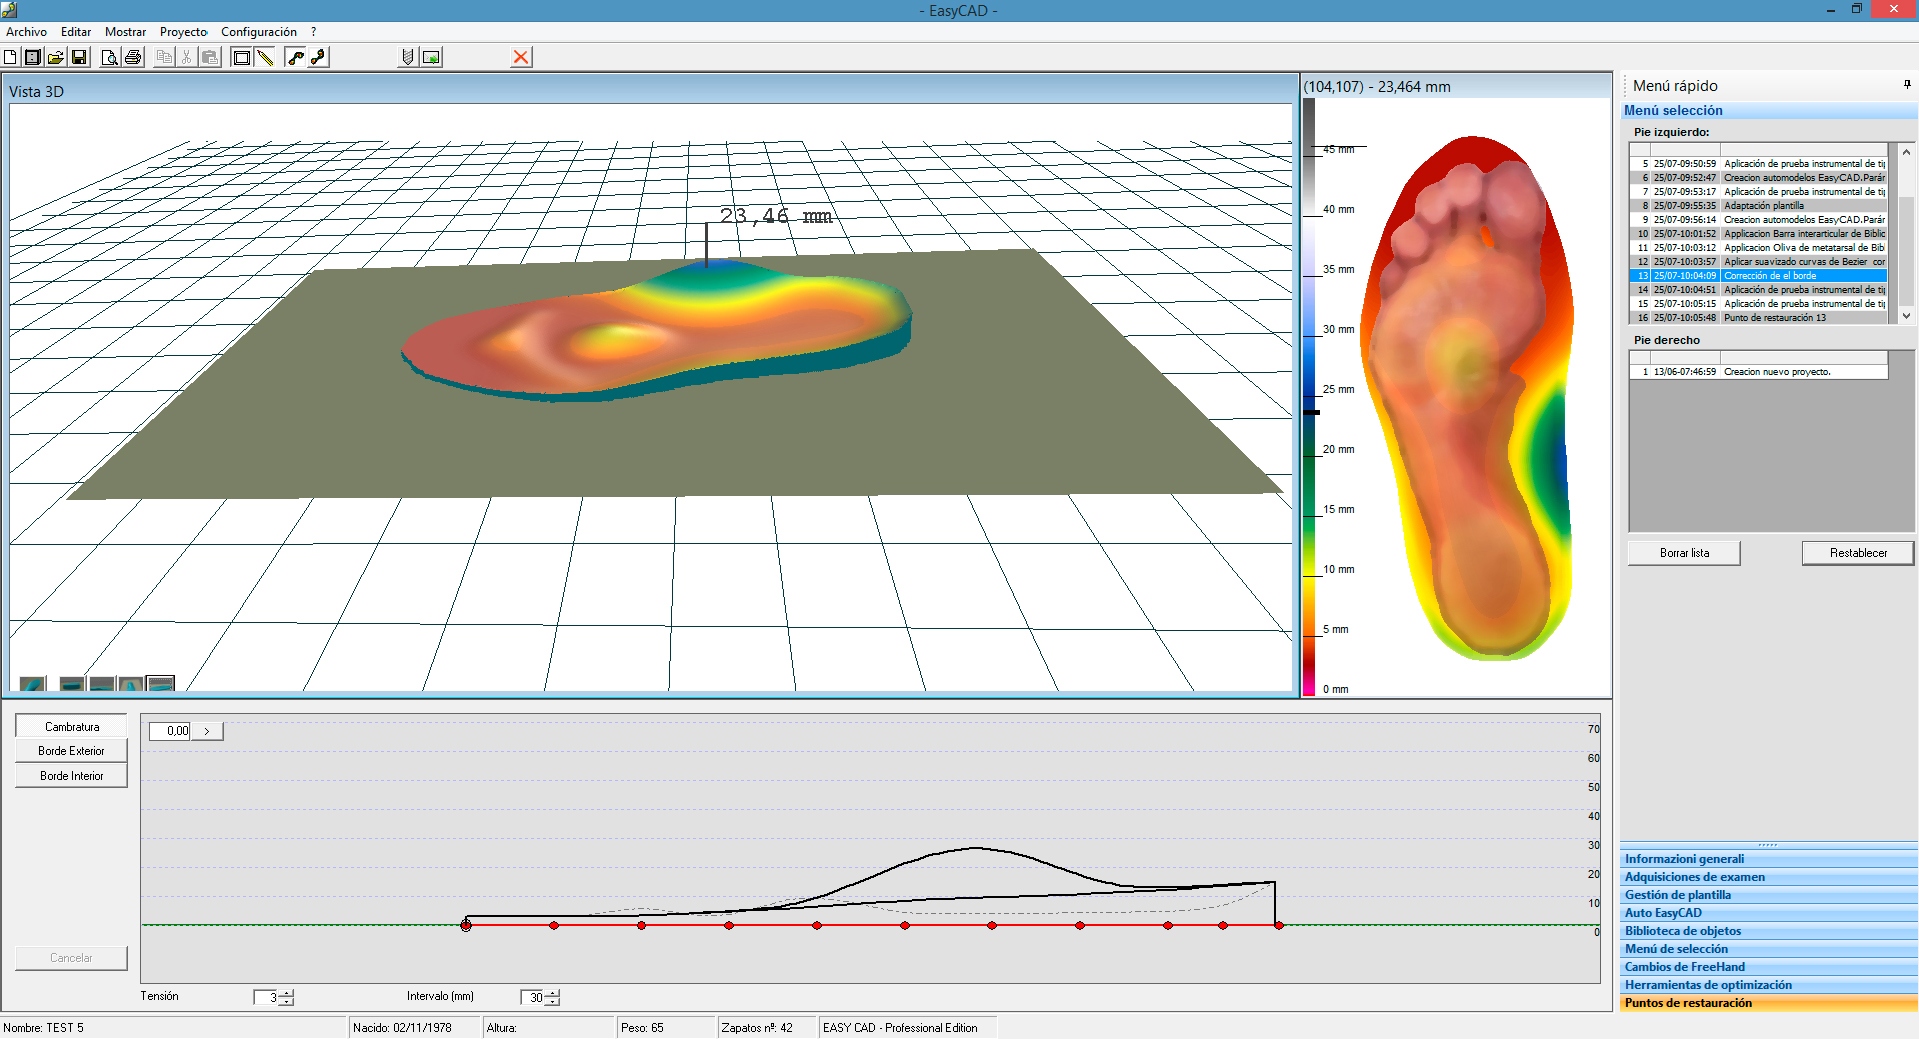Image resolution: width=1919 pixels, height=1039 pixels.
Task: Select the left footprint toolbar icon
Action: (x=296, y=58)
